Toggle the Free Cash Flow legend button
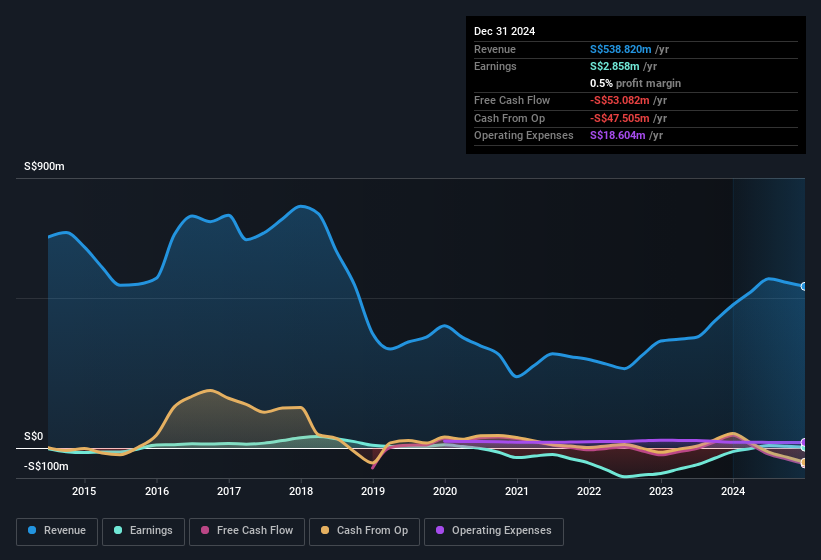Screen dimensions: 821x560 [x=247, y=531]
